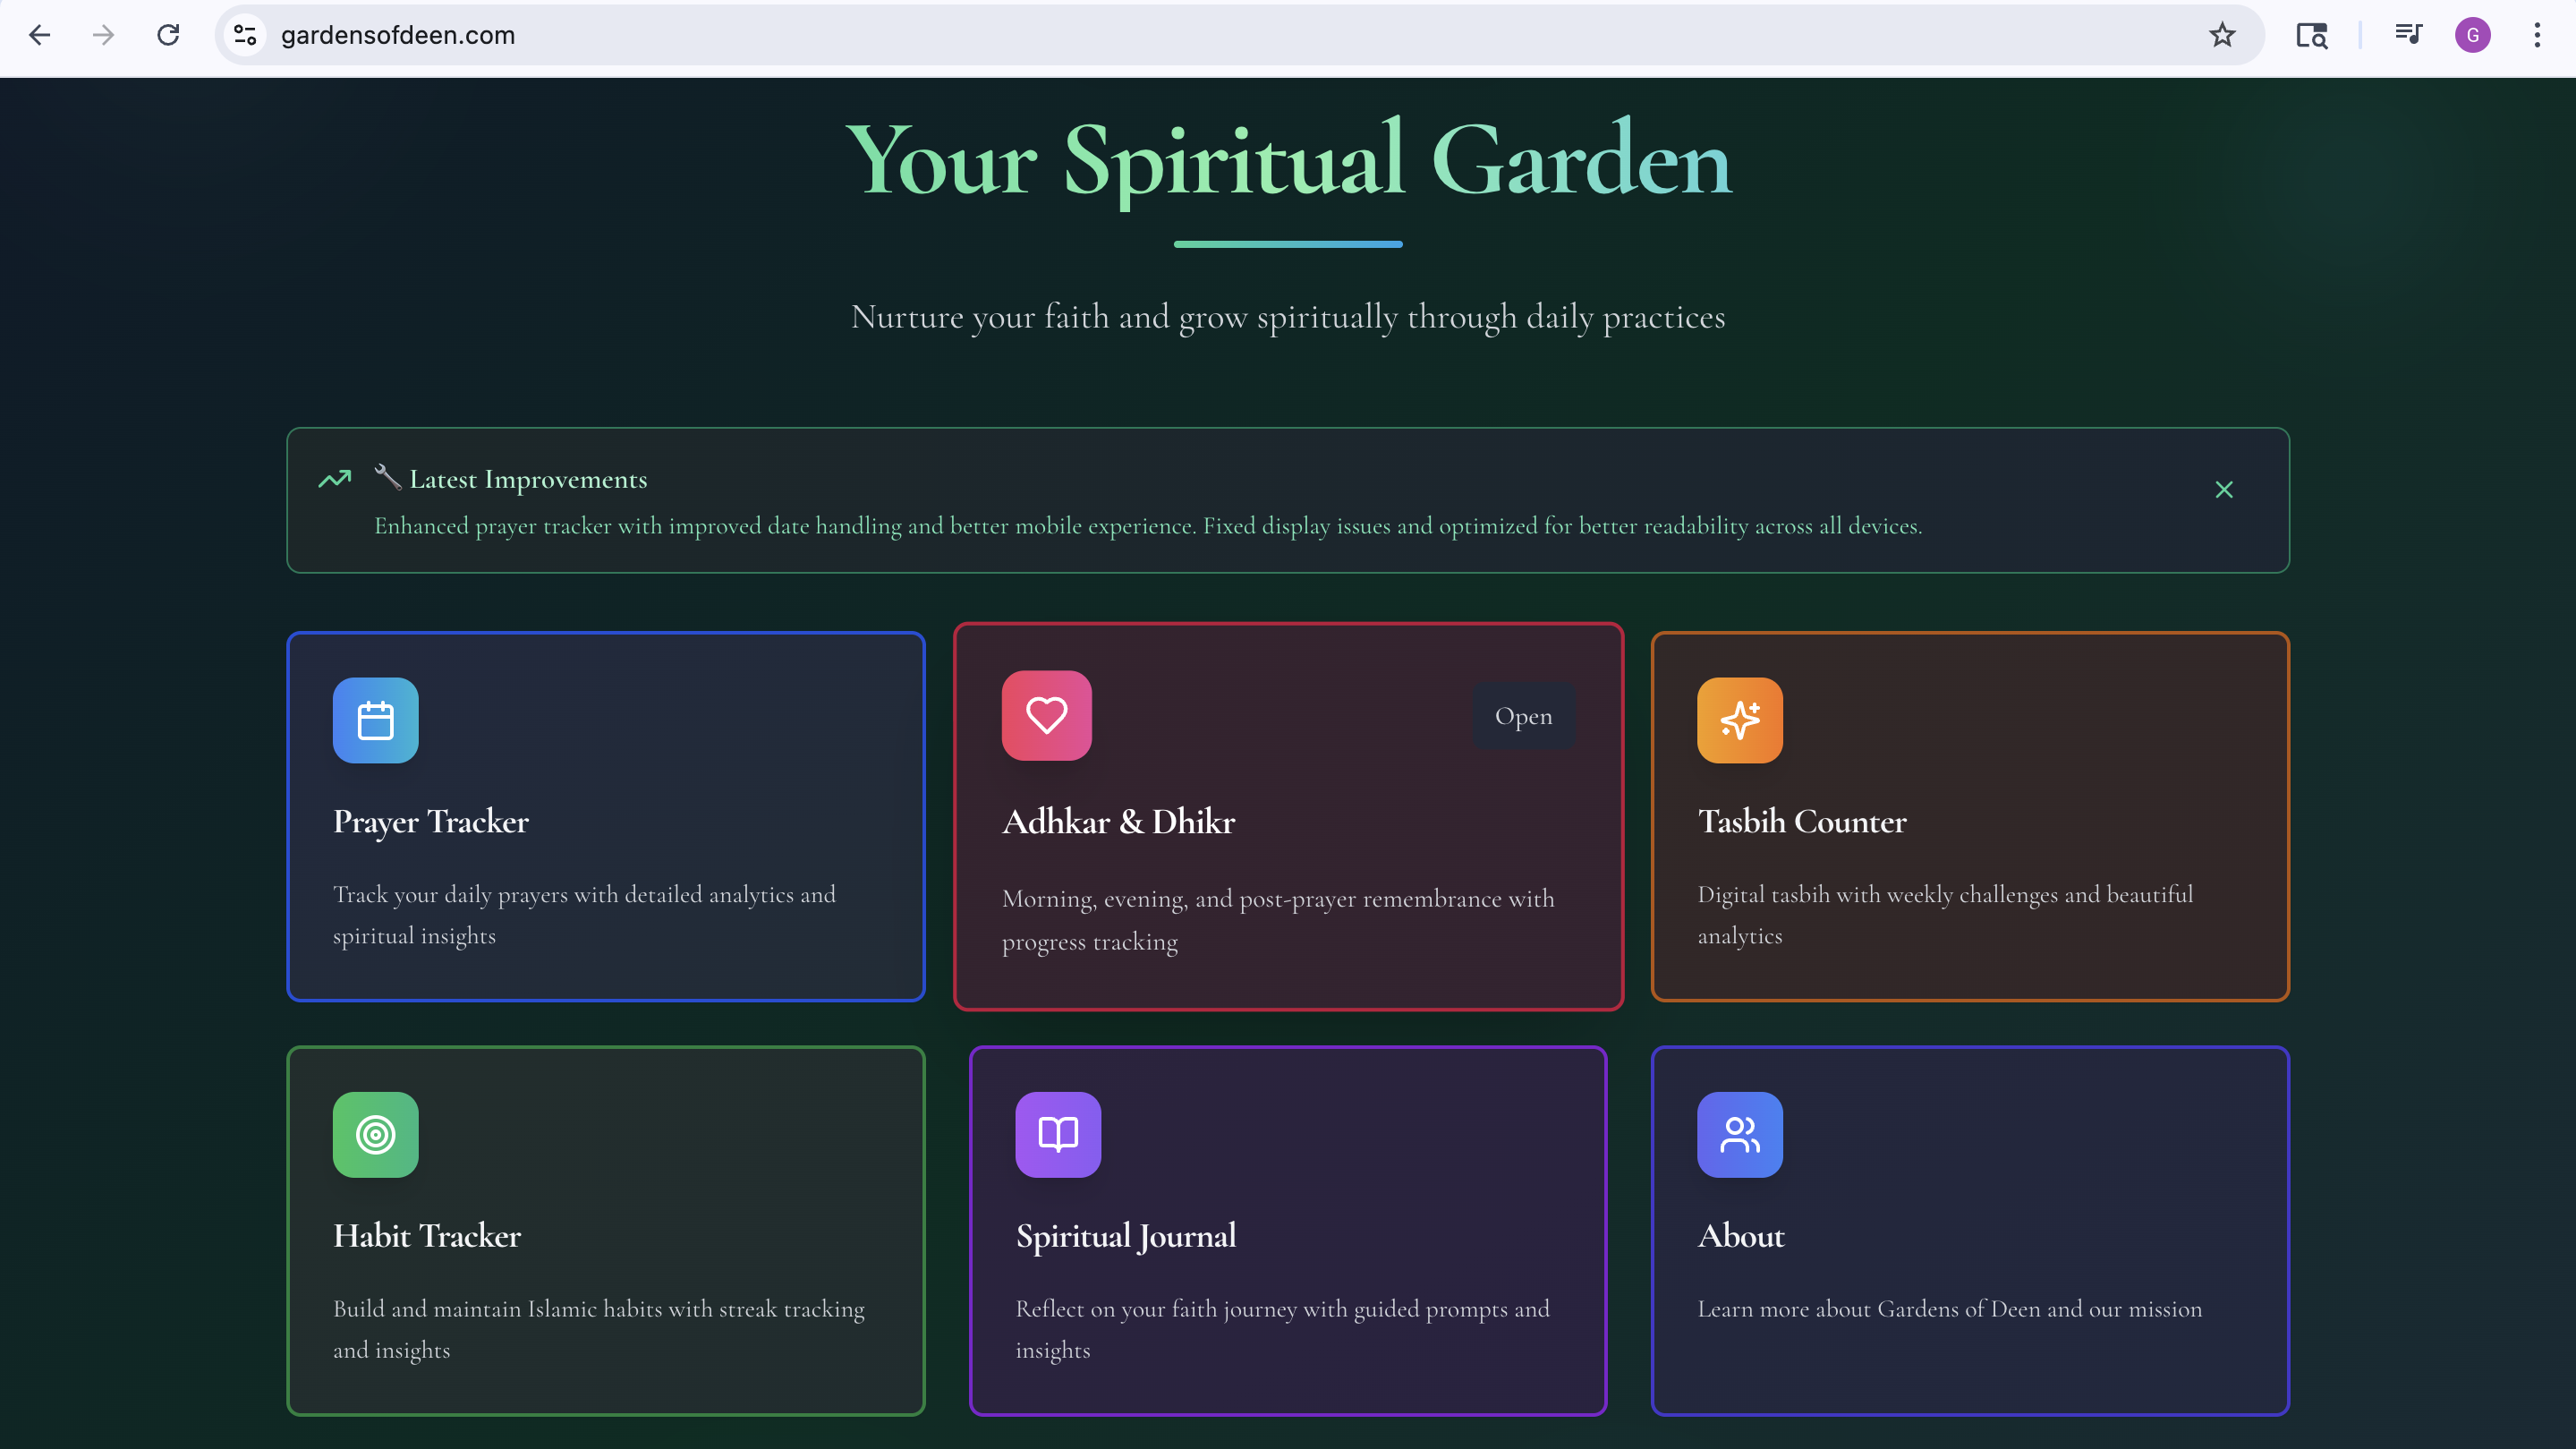Viewport: 2576px width, 1449px height.
Task: Click the Prayer Tracker calendar icon
Action: pyautogui.click(x=375, y=720)
